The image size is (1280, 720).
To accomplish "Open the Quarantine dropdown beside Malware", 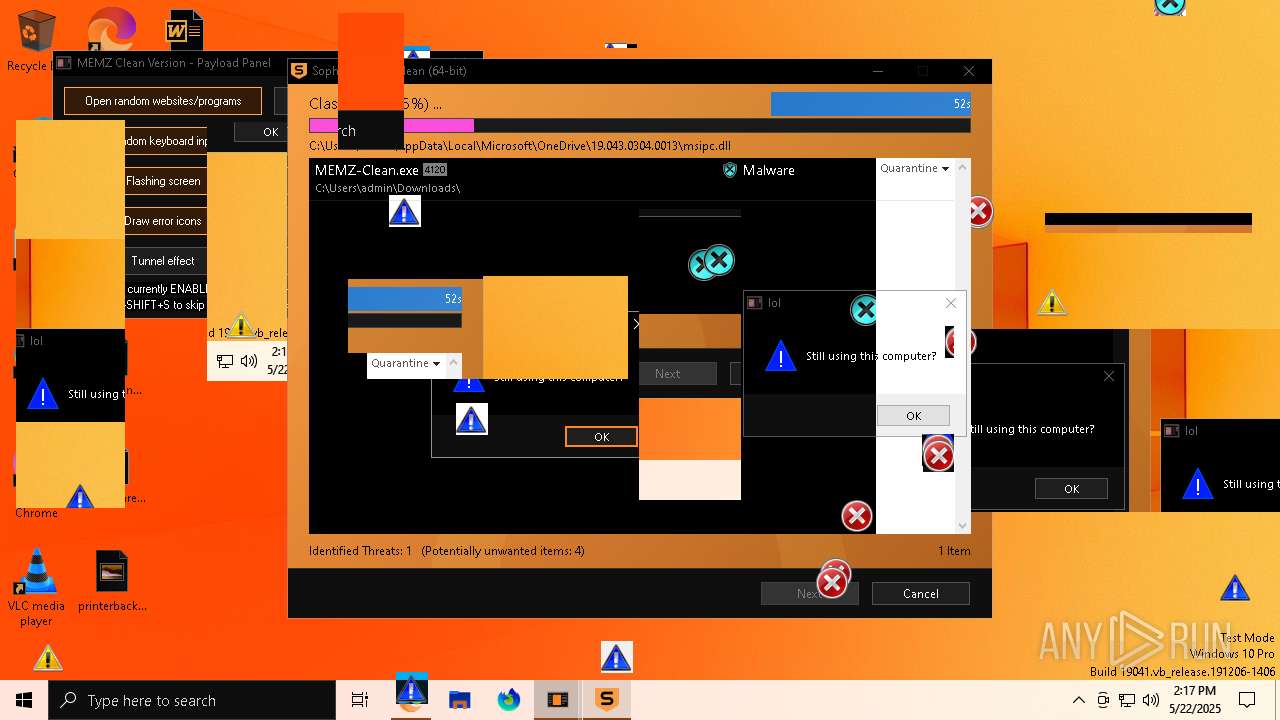I will coord(914,169).
